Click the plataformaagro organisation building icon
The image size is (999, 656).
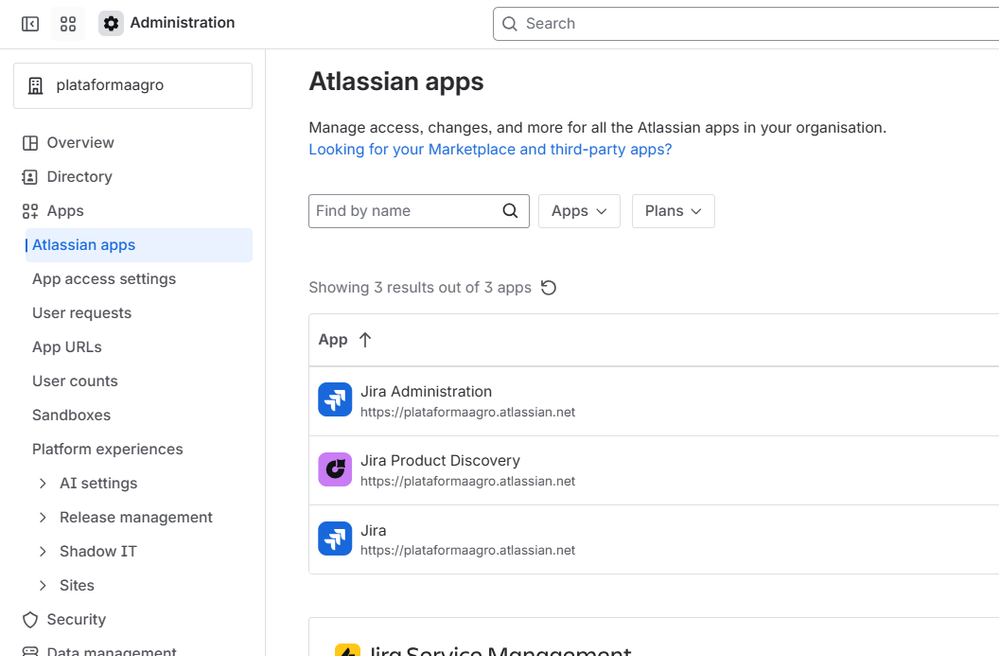coord(36,85)
